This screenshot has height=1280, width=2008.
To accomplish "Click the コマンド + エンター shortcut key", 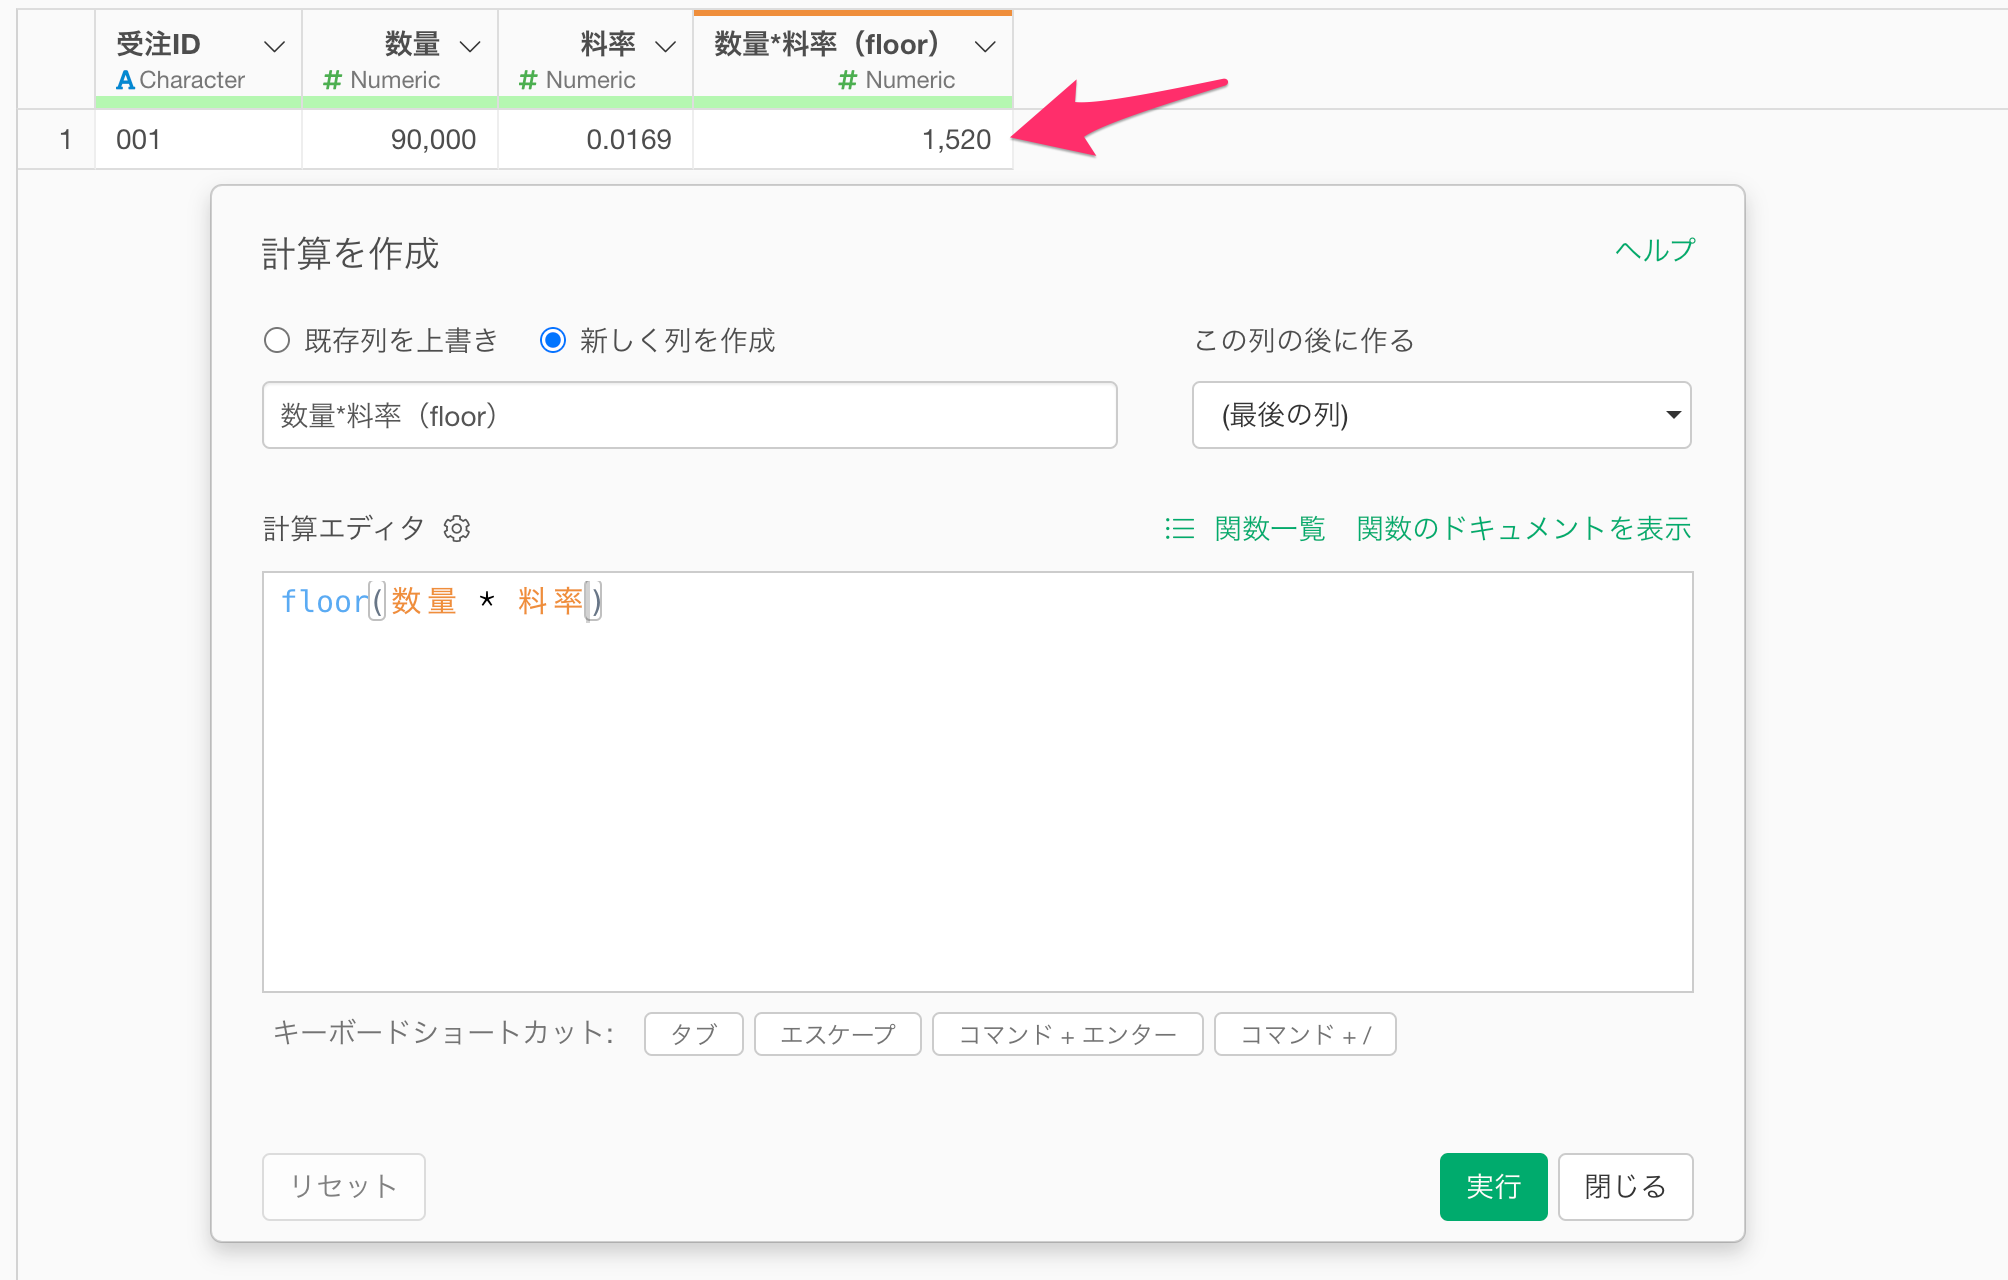I will [1067, 1034].
